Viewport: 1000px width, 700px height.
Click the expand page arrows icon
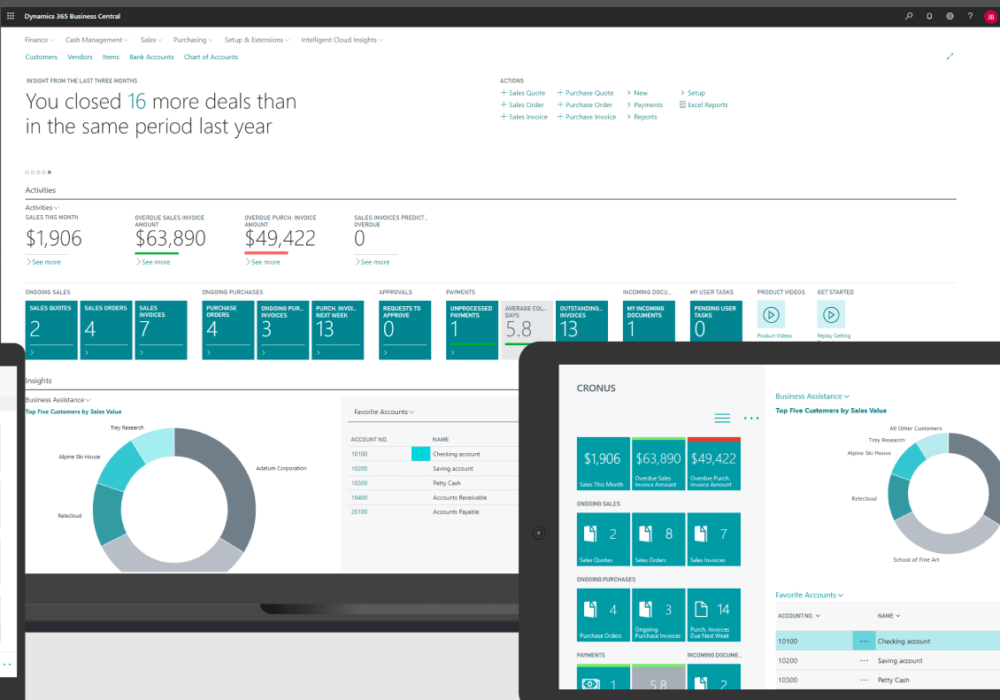pyautogui.click(x=949, y=57)
